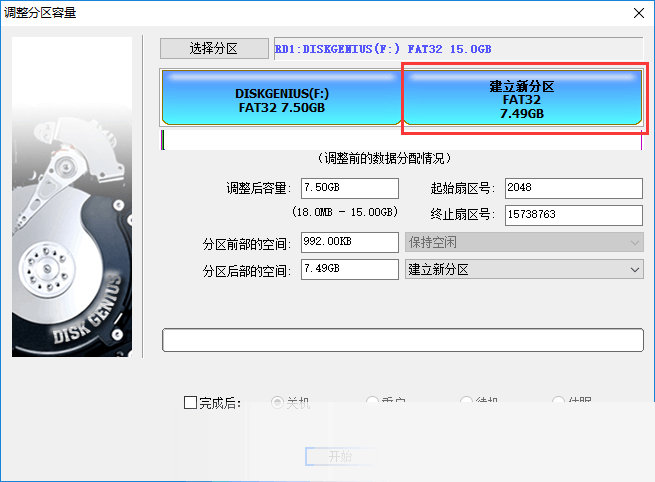Screen dimensions: 655x482
Task: Click the 选择分区 button
Action: (214, 48)
